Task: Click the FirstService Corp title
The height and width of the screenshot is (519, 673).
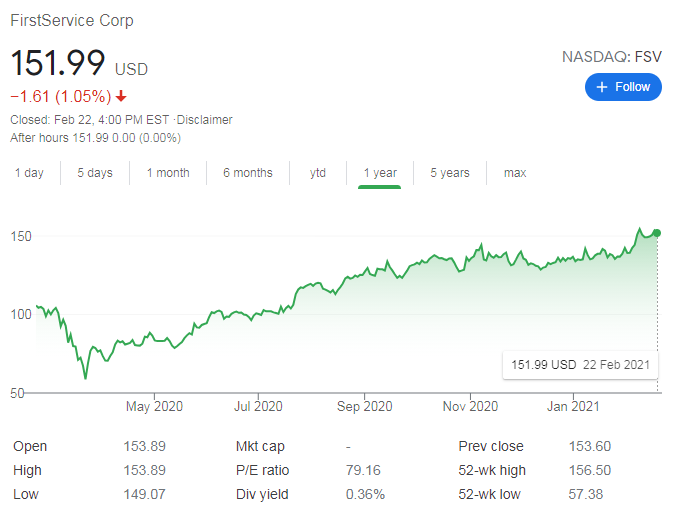Action: [x=72, y=20]
